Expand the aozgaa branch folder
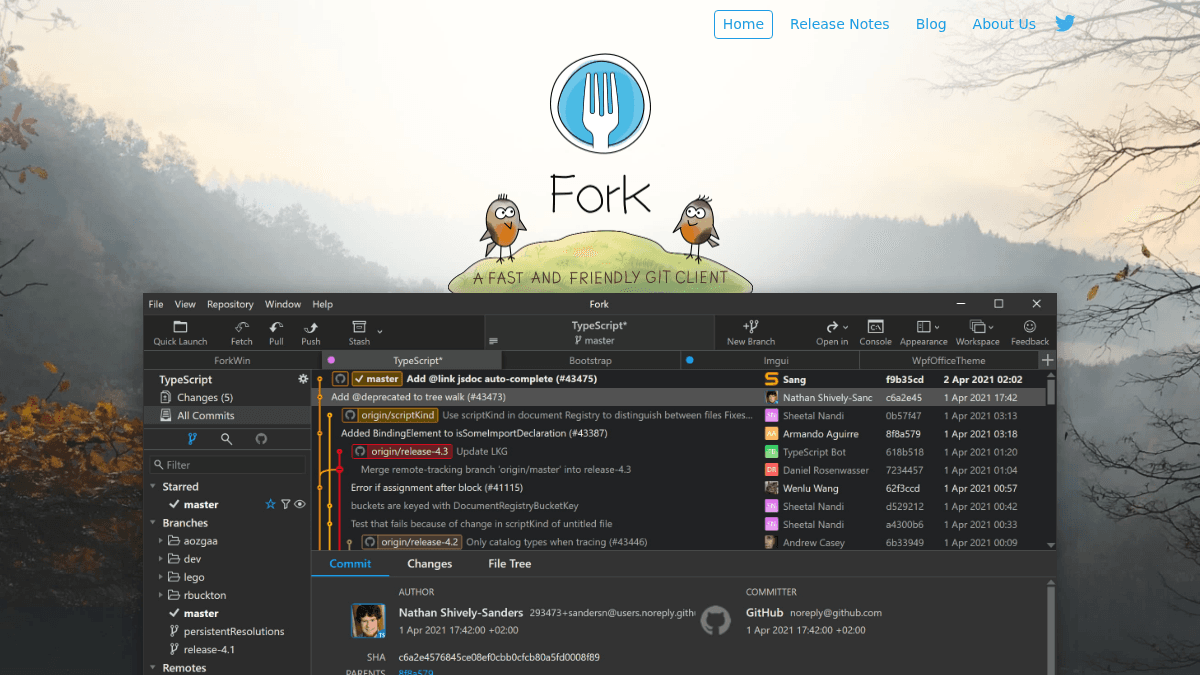This screenshot has height=675, width=1200. coord(160,541)
